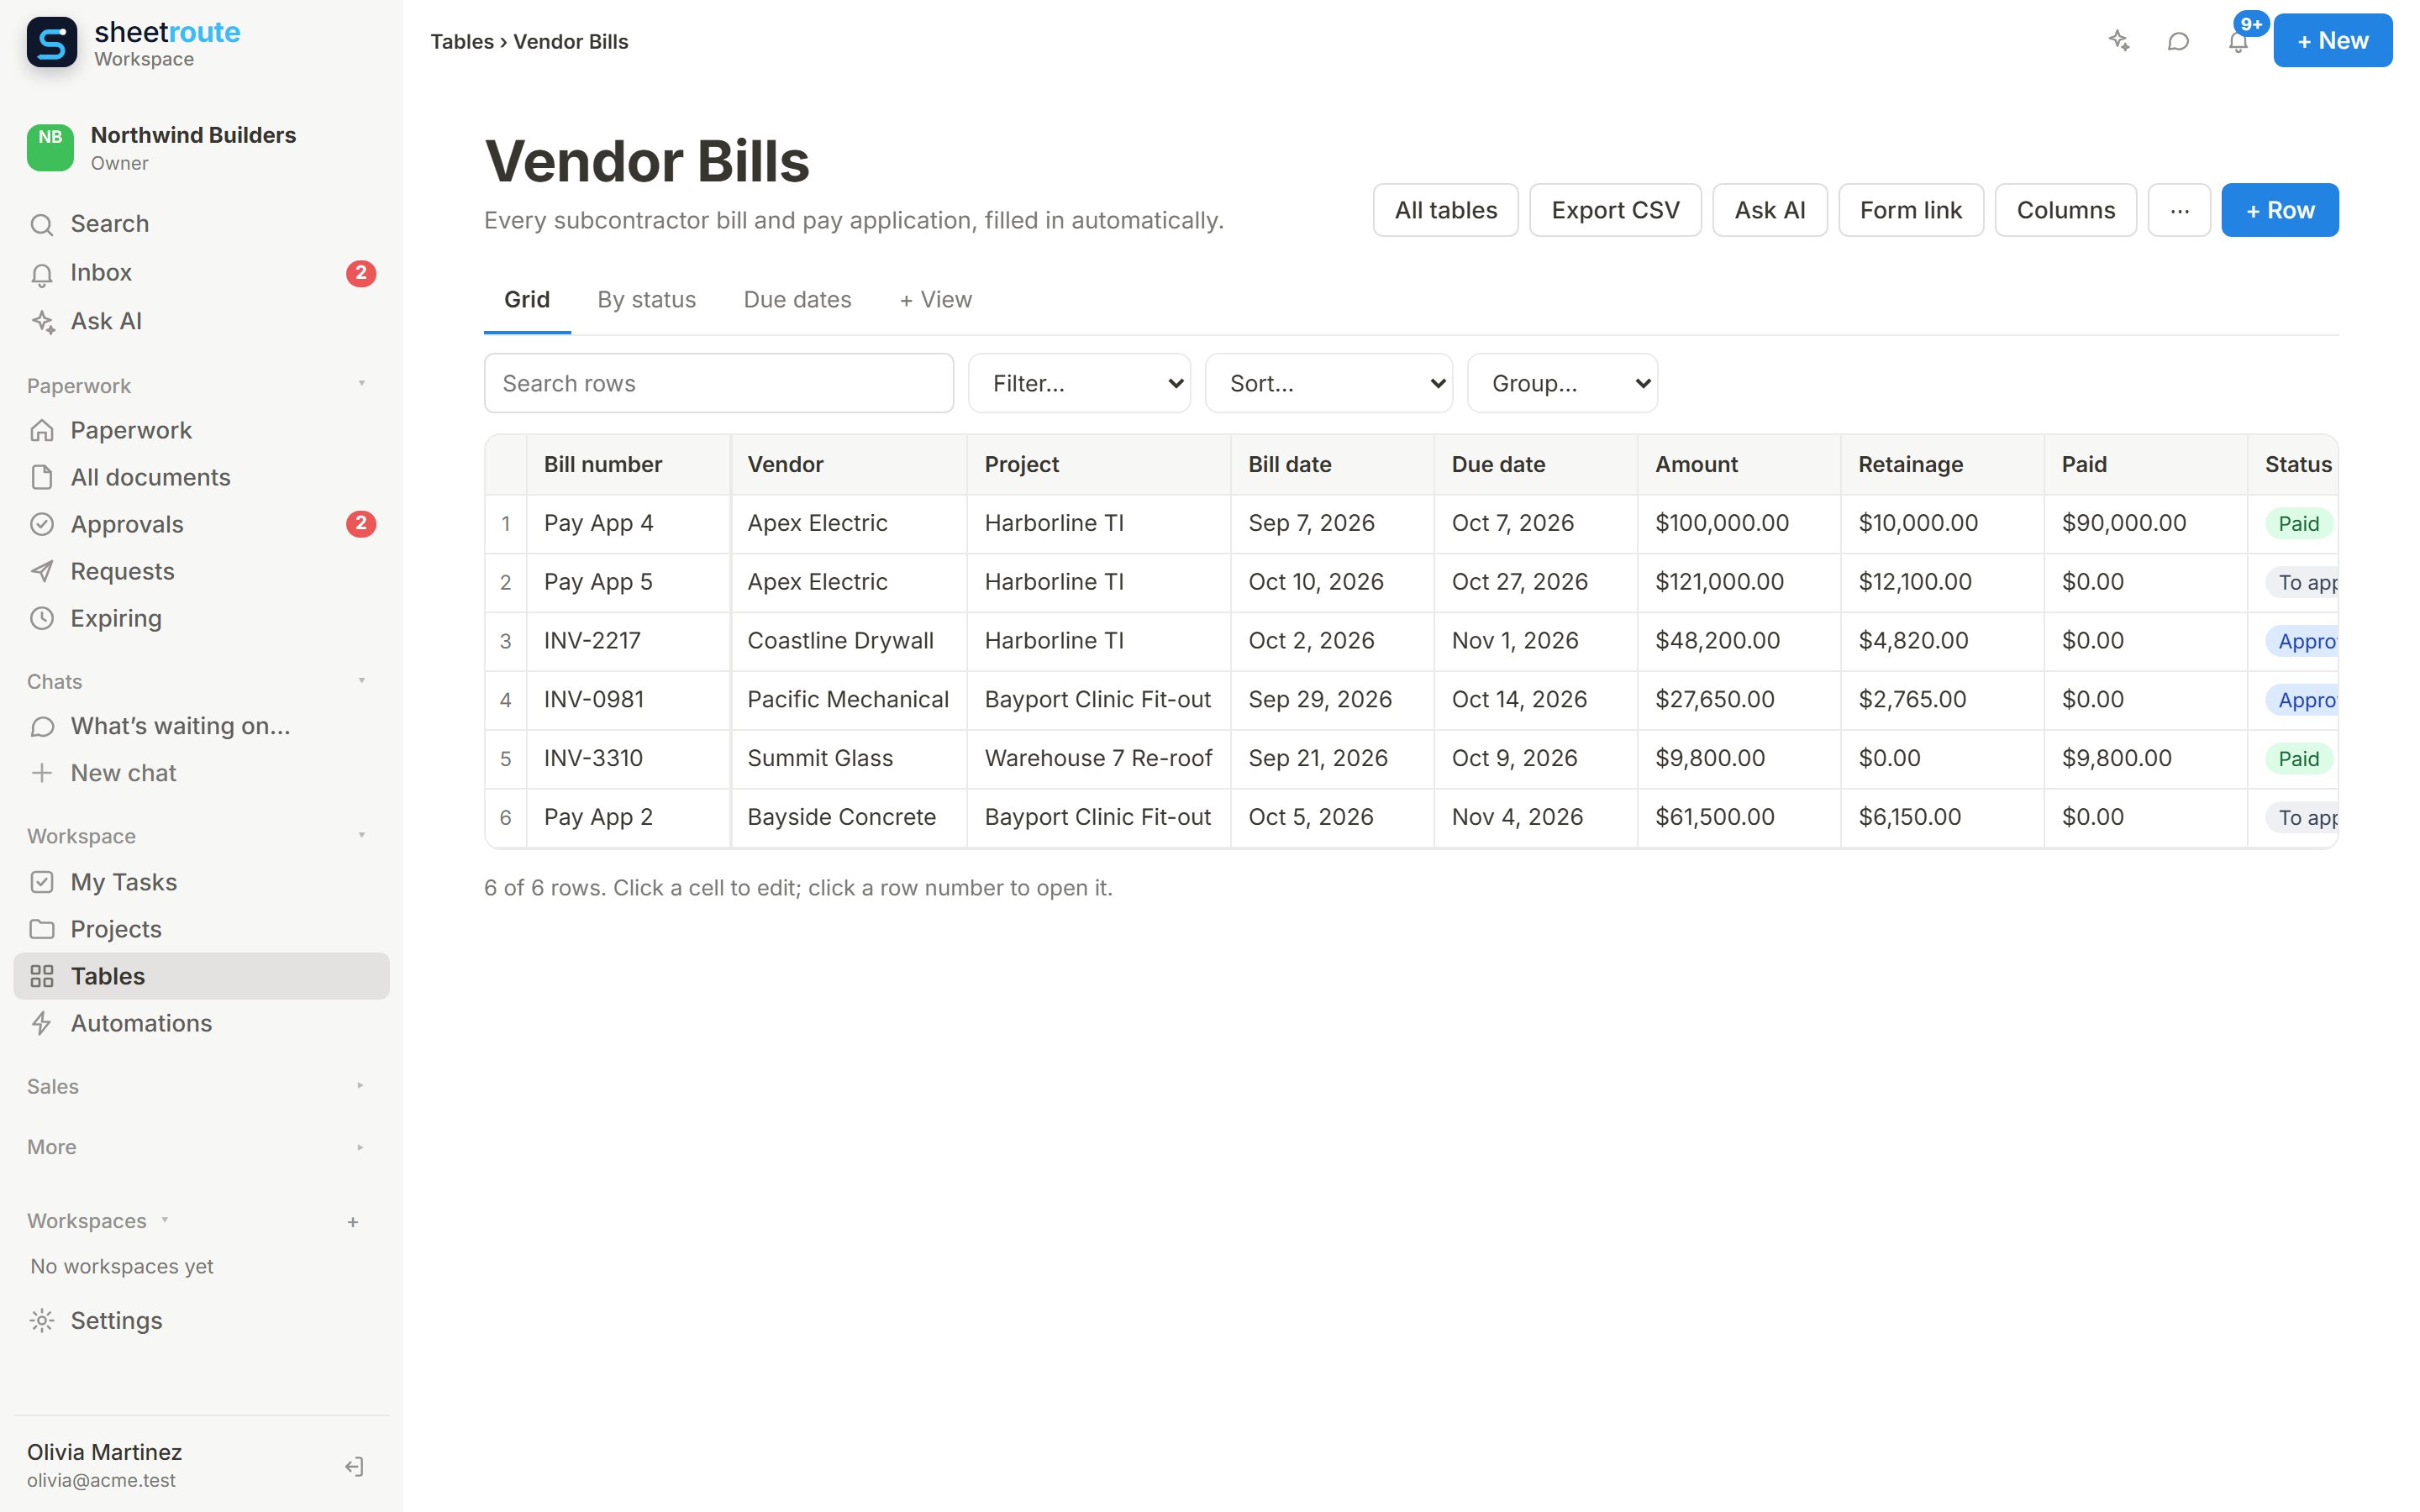Add a workspace with the plus icon
Viewport: 2420px width, 1512px height.
[353, 1222]
